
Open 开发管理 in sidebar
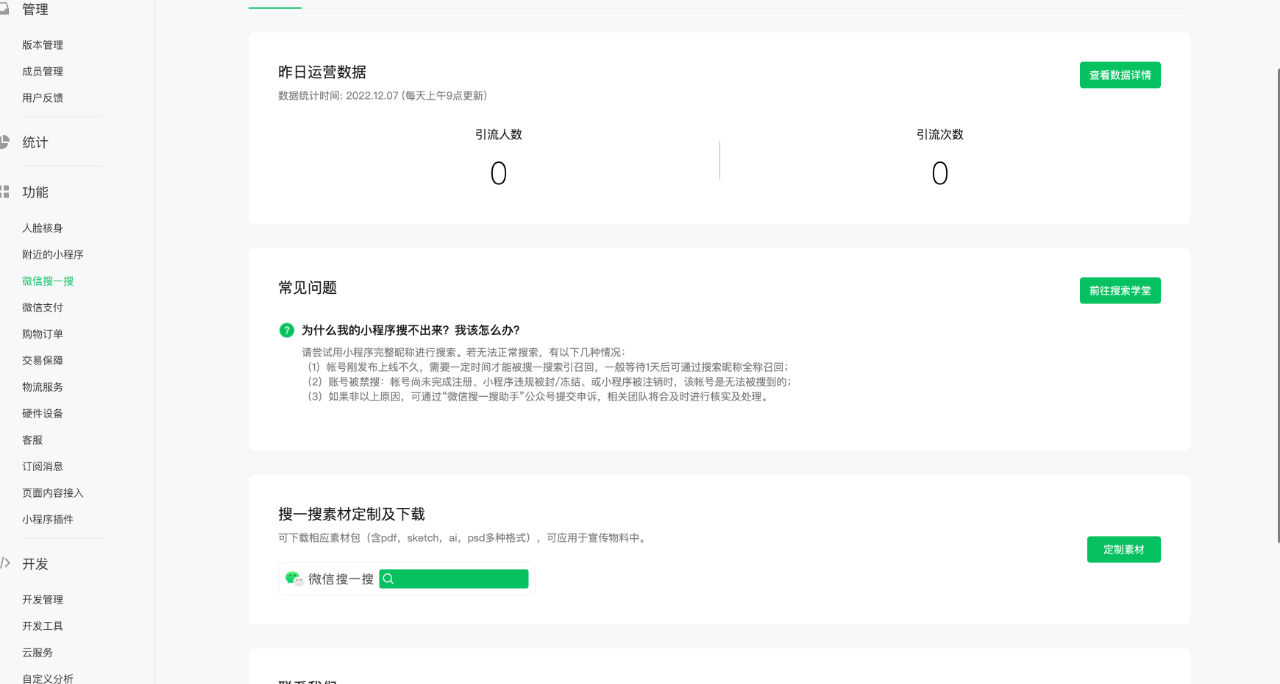point(43,600)
